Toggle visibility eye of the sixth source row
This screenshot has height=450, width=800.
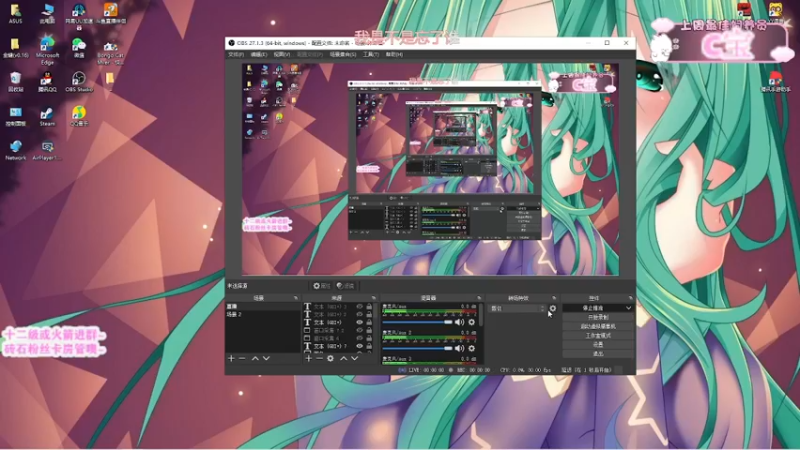359,346
